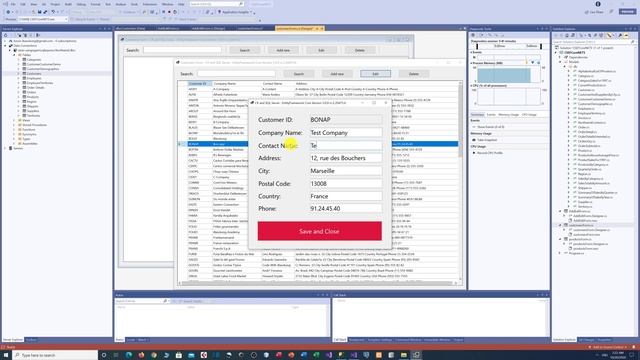Open the Build menu
Viewport: 640px width, 360px height.
tap(68, 4)
